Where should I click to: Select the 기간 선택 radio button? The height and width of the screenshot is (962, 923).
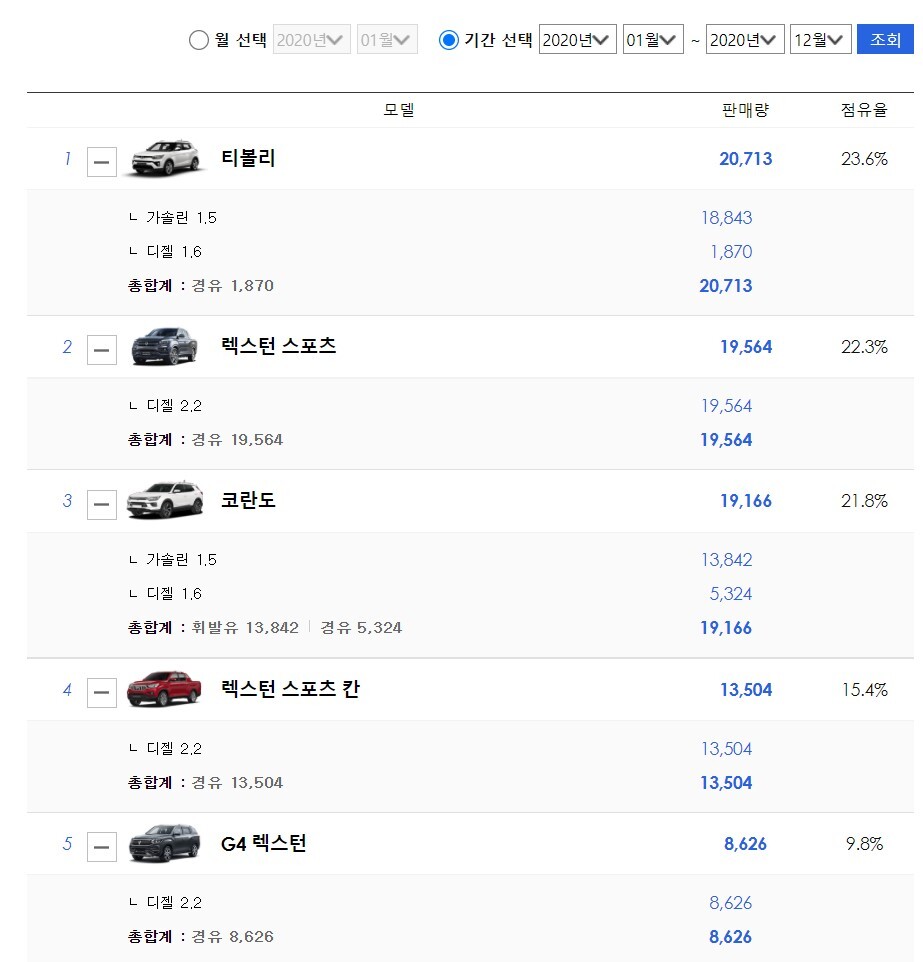449,40
